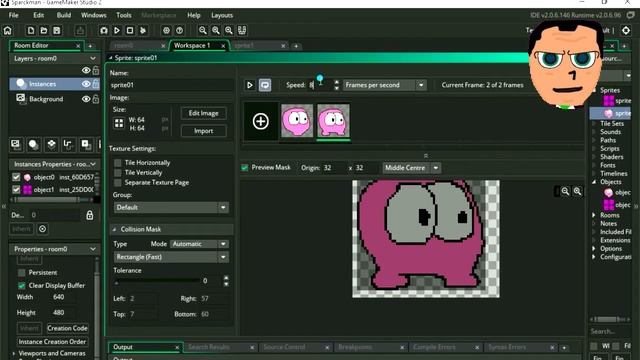
Task: Open Frames per second dropdown
Action: [421, 85]
